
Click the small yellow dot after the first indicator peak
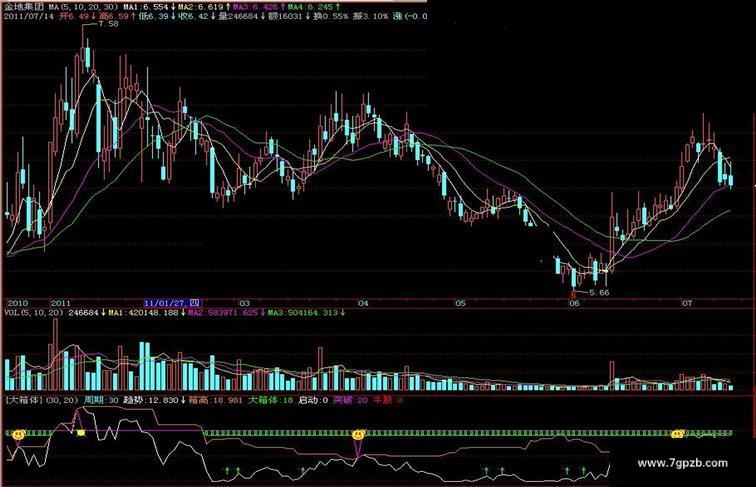click(x=81, y=433)
